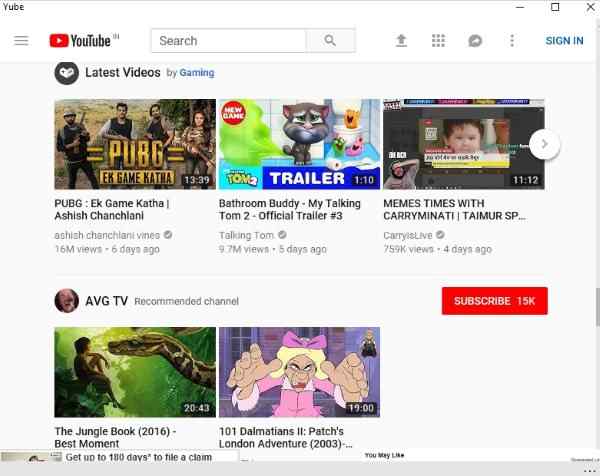Click 759K views - 4 days ago text
Viewport: 600px width, 476px height.
(437, 249)
